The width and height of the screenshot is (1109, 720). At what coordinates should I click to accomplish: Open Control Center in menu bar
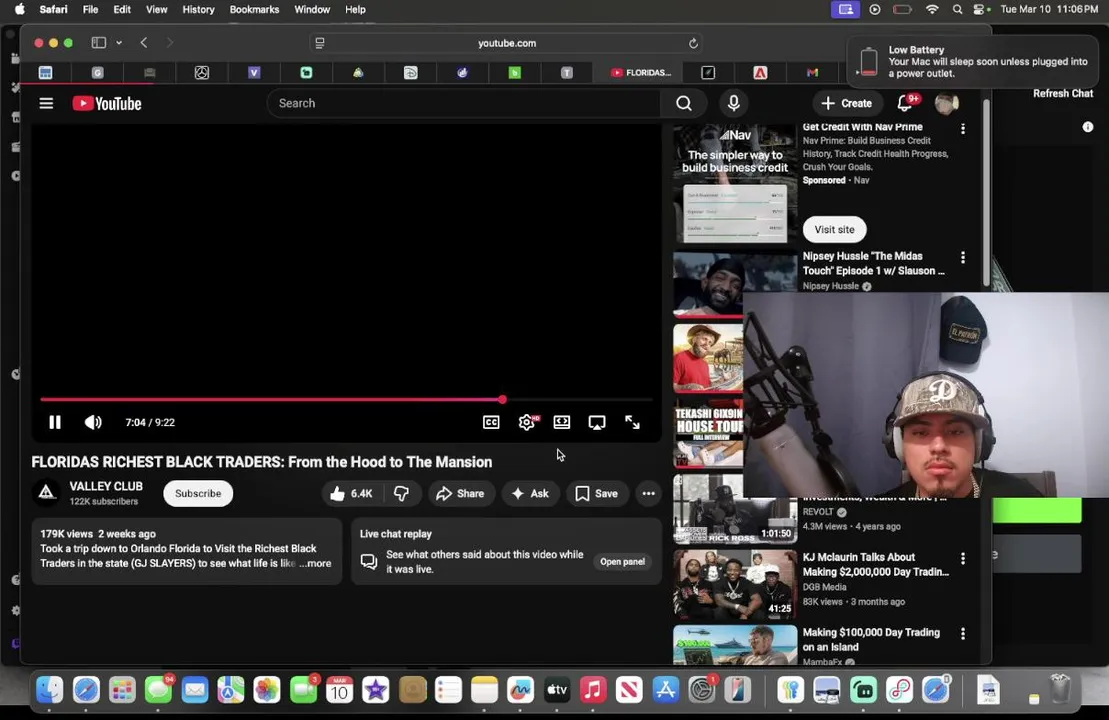point(980,9)
